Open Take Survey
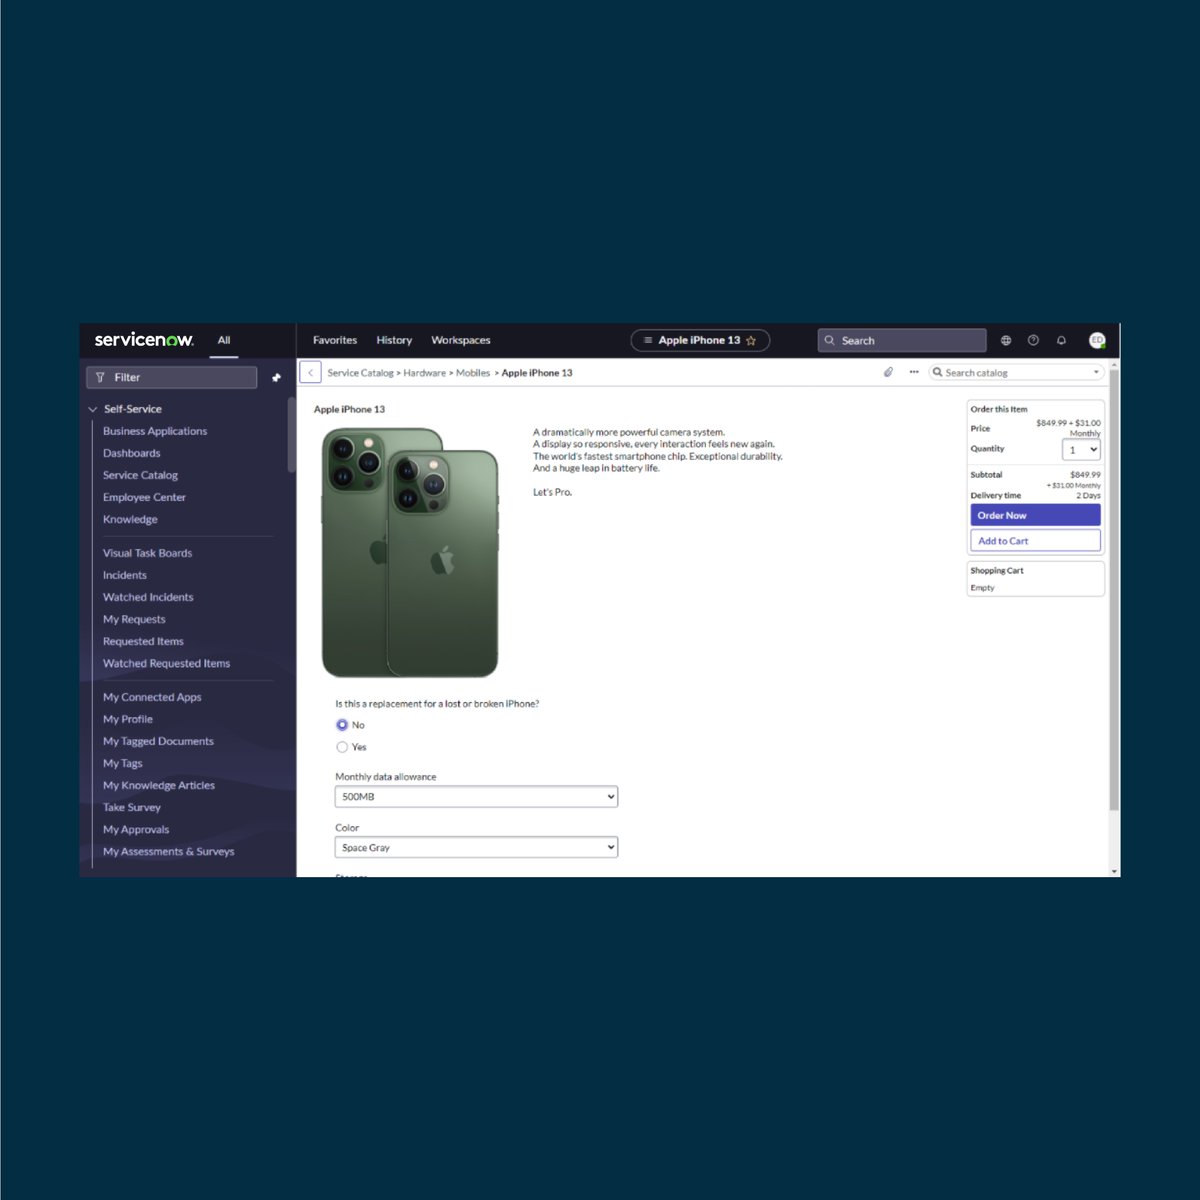1200x1200 pixels. click(132, 807)
